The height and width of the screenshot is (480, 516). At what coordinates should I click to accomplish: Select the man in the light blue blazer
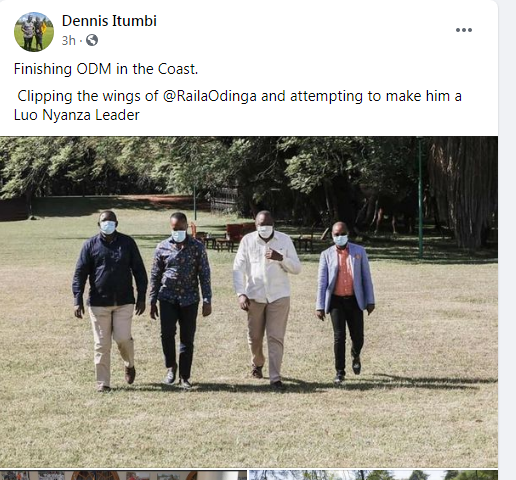345,302
